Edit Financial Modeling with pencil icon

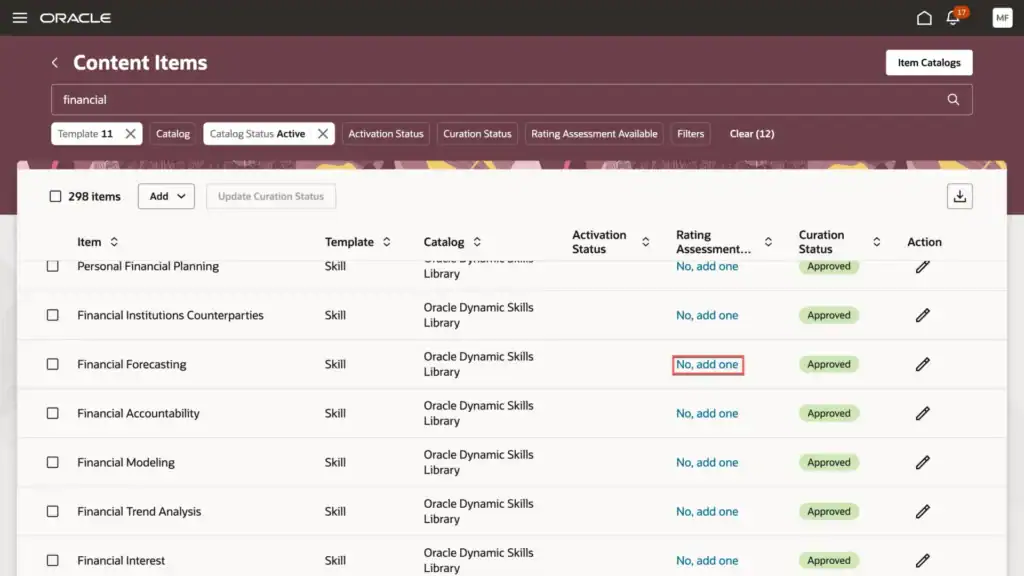[x=922, y=462]
